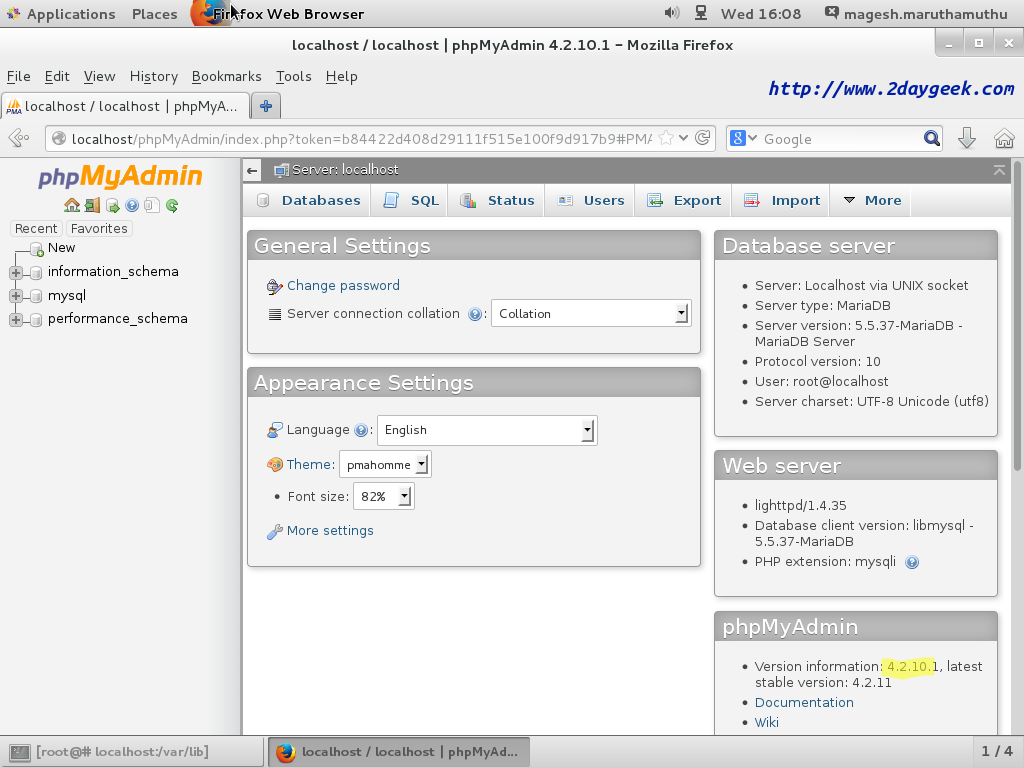1024x768 pixels.
Task: Click the volume speaker icon in the top panel
Action: point(671,13)
